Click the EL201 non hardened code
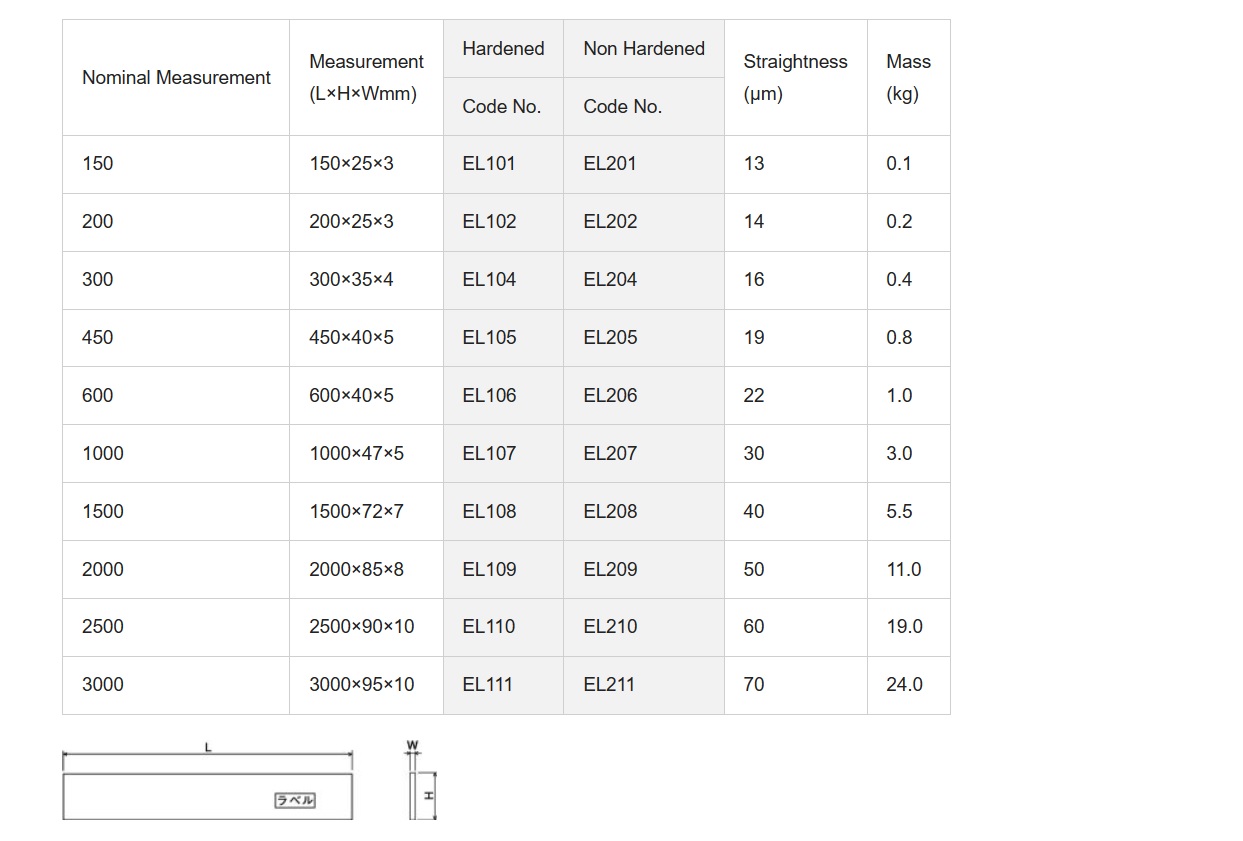The height and width of the screenshot is (841, 1243). click(609, 164)
